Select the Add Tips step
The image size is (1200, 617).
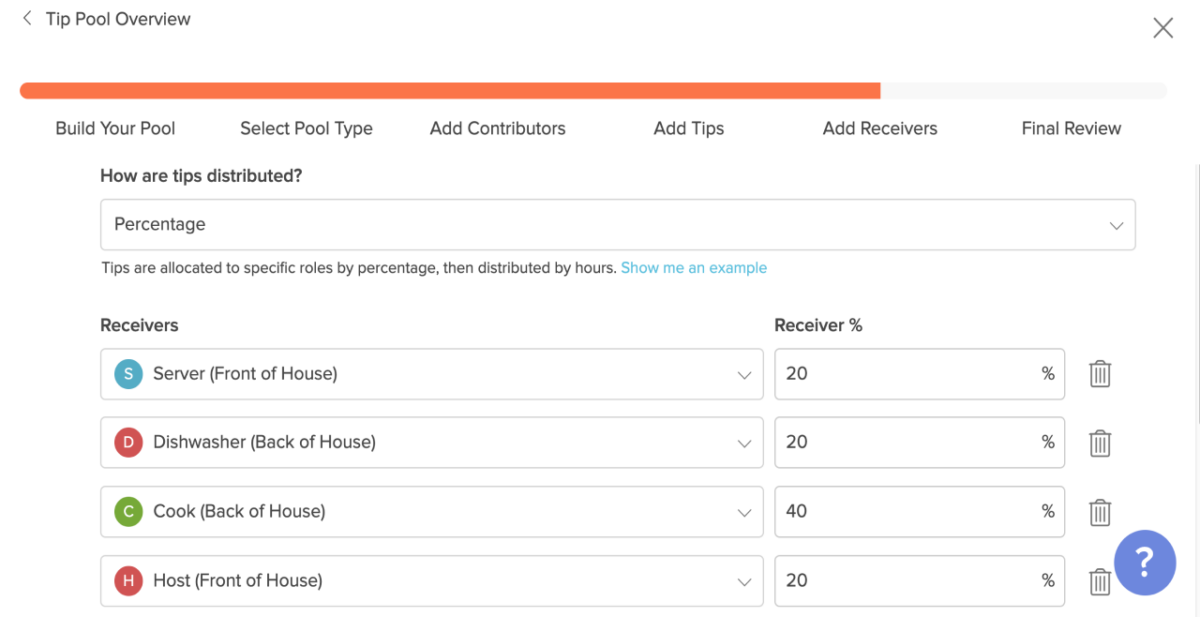688,128
